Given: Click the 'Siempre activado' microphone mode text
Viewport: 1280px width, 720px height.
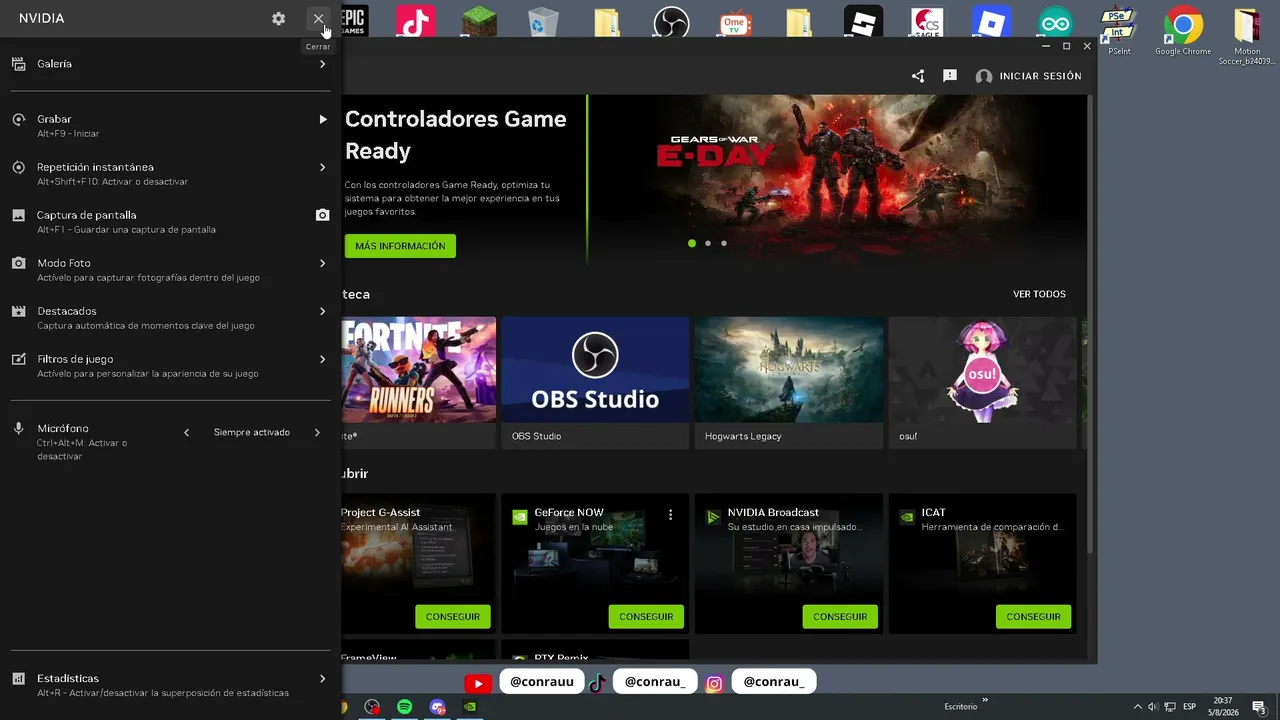Looking at the screenshot, I should [252, 433].
